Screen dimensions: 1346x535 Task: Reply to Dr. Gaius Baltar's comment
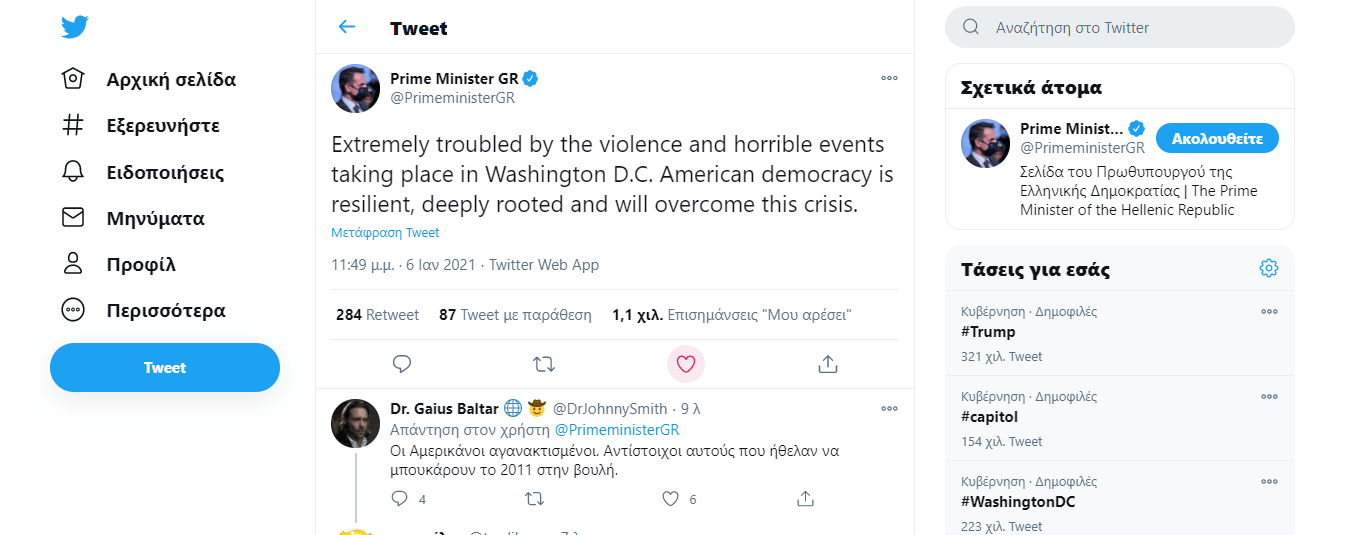[400, 498]
